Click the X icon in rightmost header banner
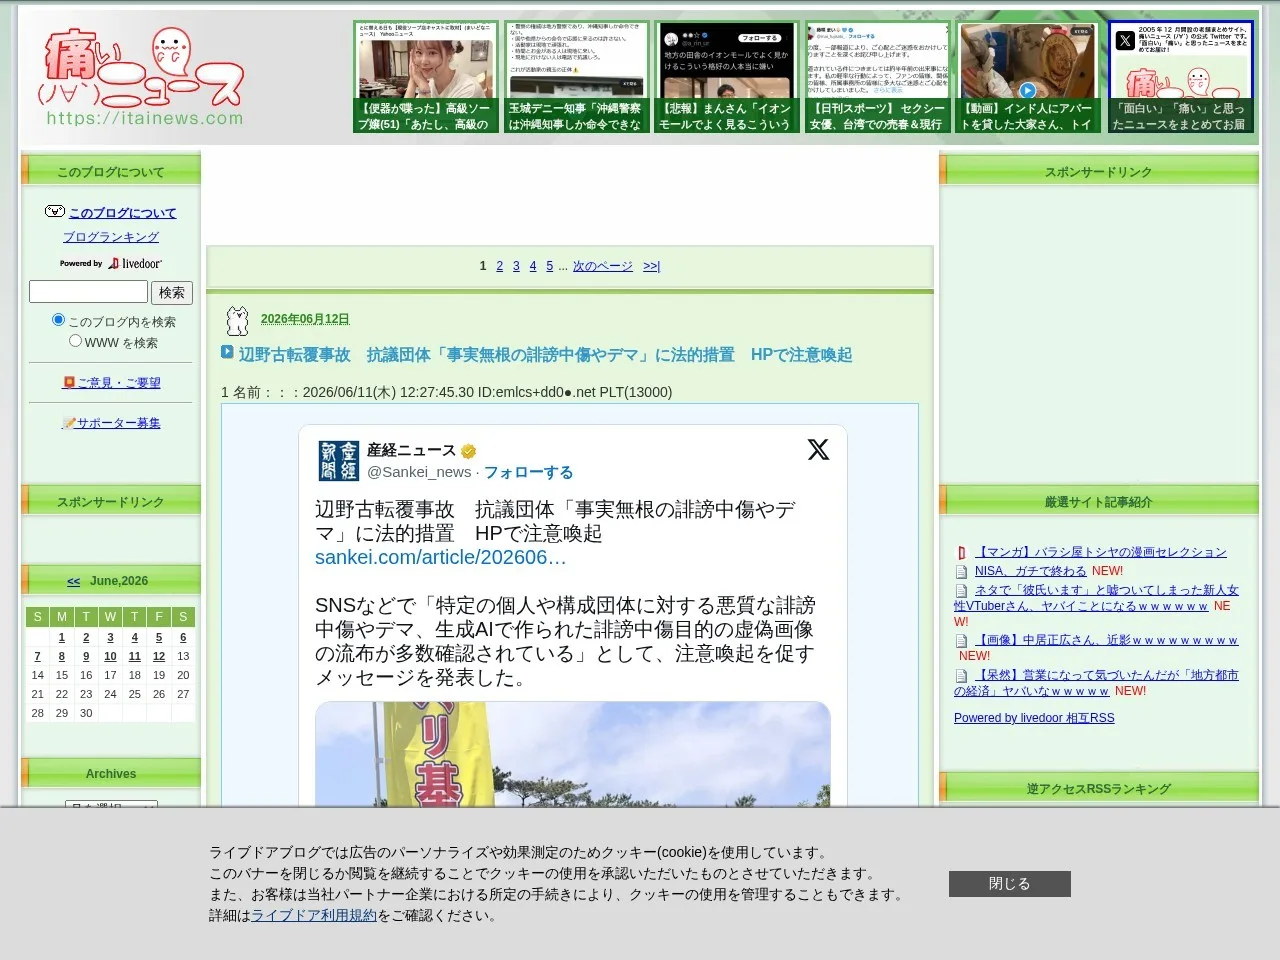 pos(1125,41)
